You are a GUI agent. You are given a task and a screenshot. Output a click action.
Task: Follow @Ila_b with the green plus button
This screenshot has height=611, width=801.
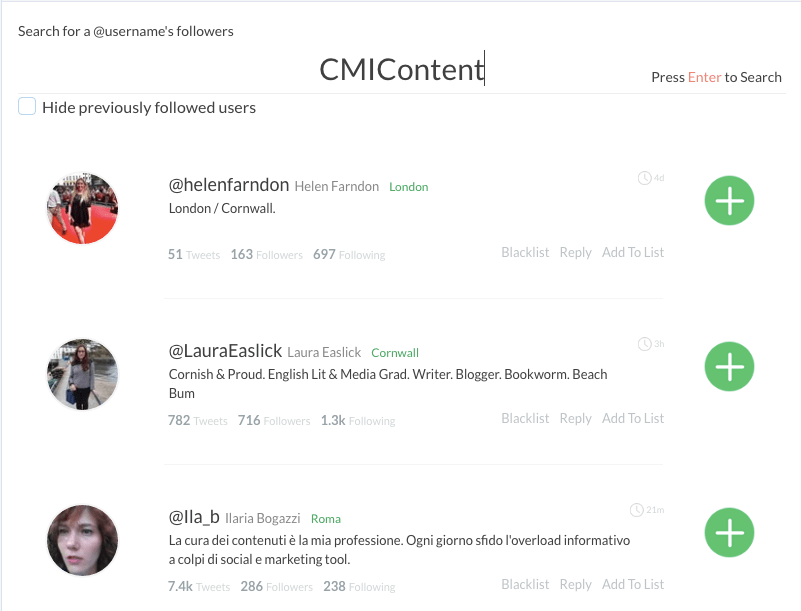click(729, 533)
